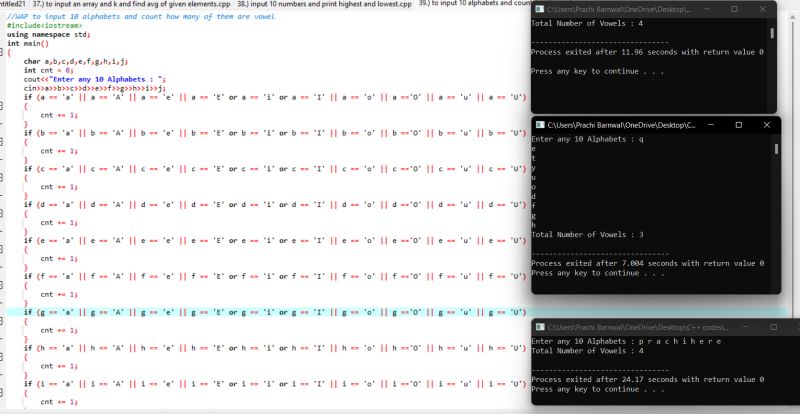
Task: Click the line 'int cnt = 0;'
Action: pos(49,70)
